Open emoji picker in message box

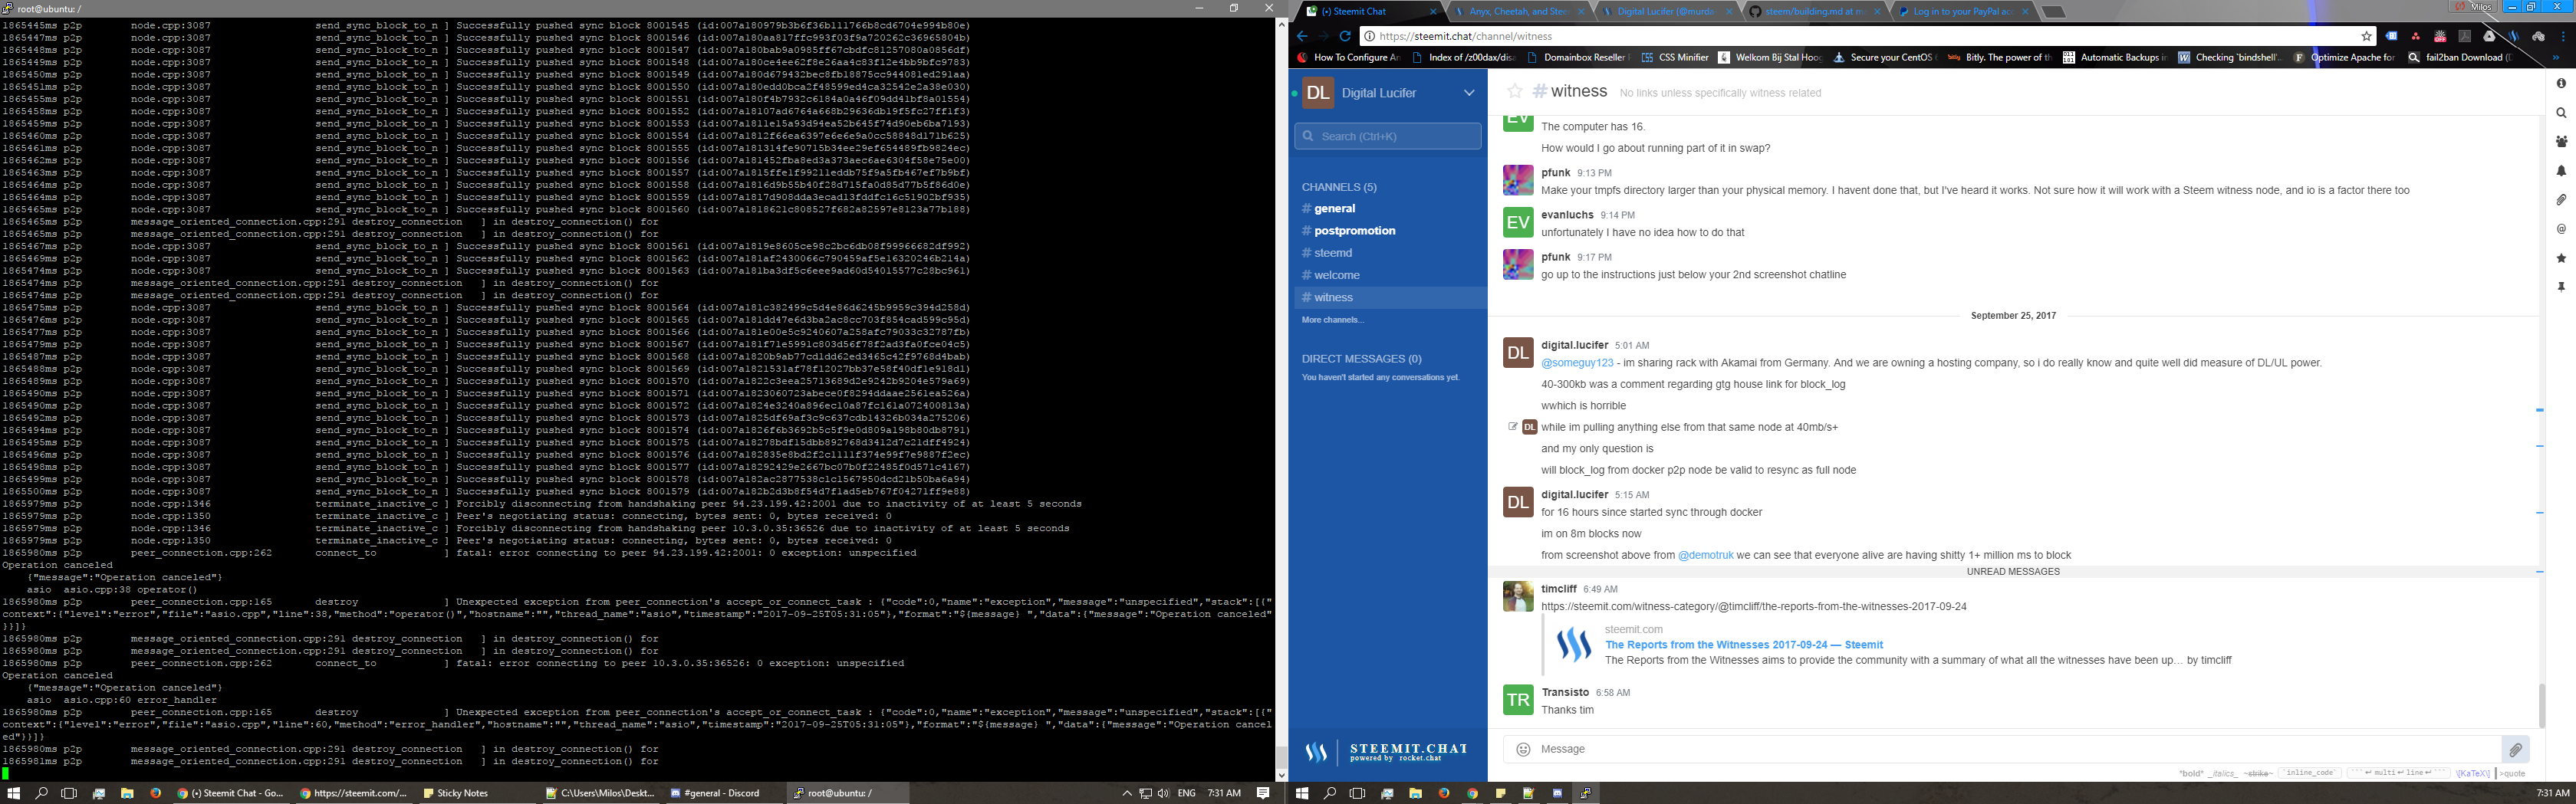pyautogui.click(x=1523, y=749)
